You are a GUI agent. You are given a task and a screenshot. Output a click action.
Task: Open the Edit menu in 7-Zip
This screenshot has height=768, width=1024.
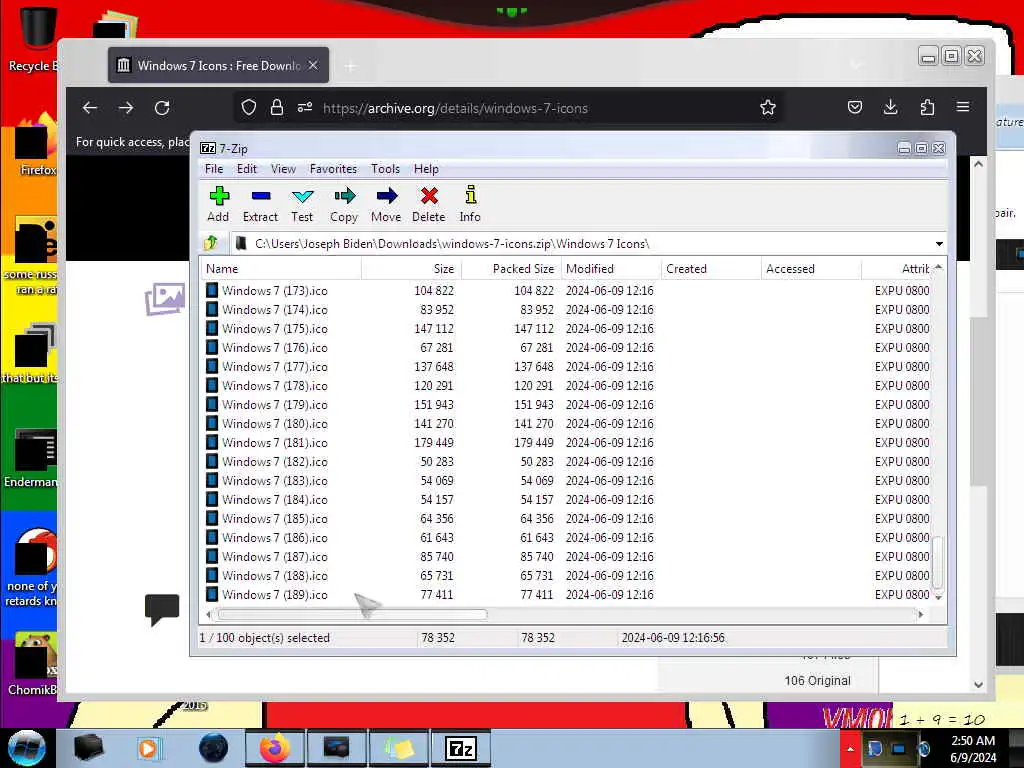click(246, 169)
